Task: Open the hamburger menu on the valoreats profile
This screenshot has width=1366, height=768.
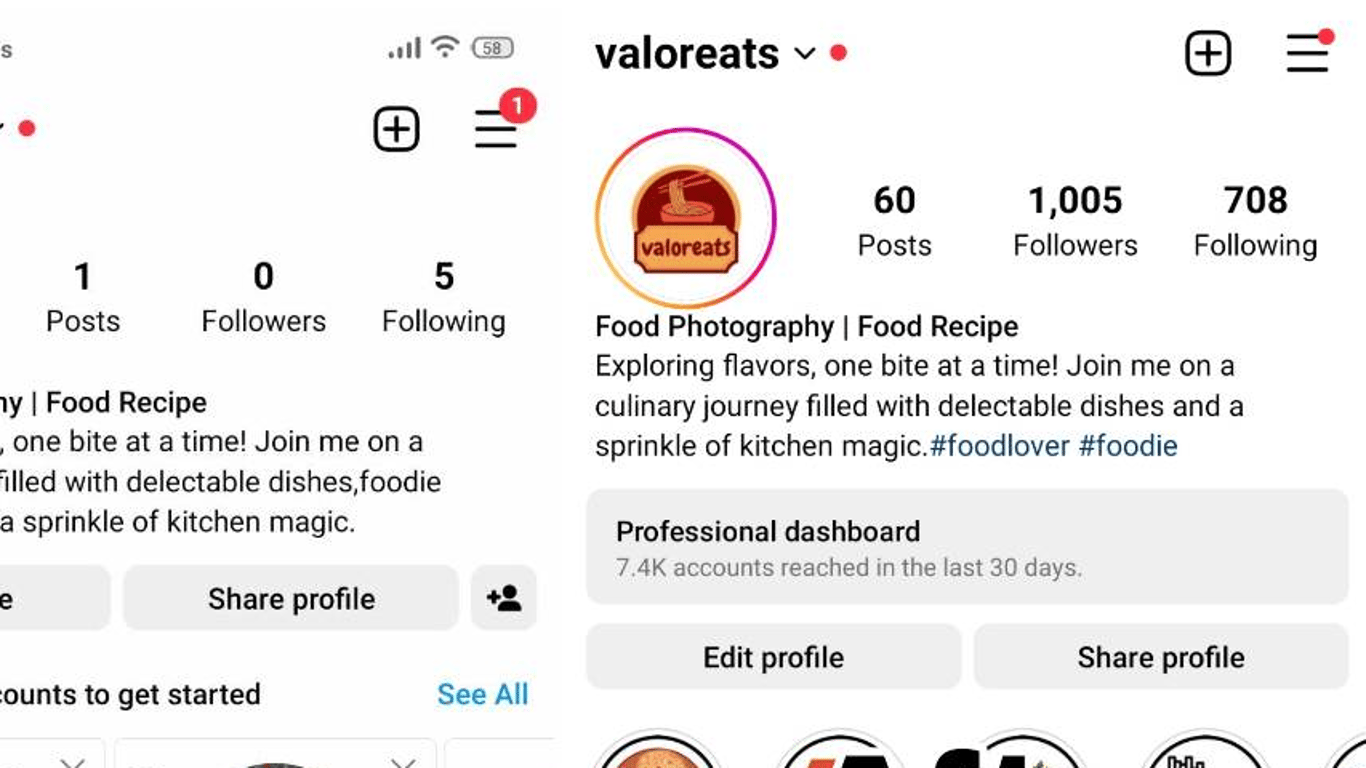Action: (1308, 52)
